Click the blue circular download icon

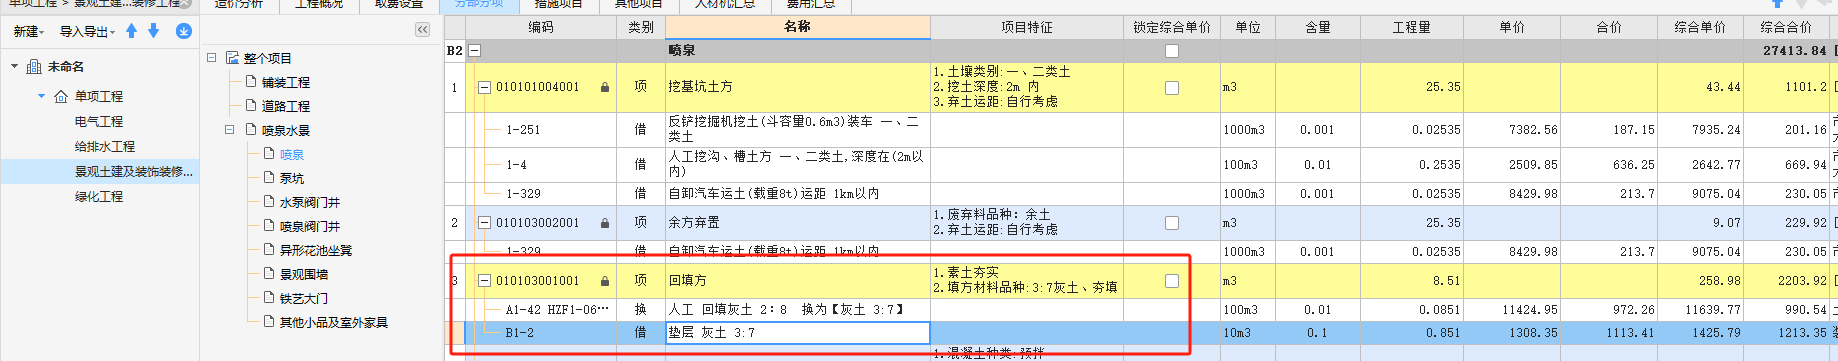pyautogui.click(x=184, y=31)
